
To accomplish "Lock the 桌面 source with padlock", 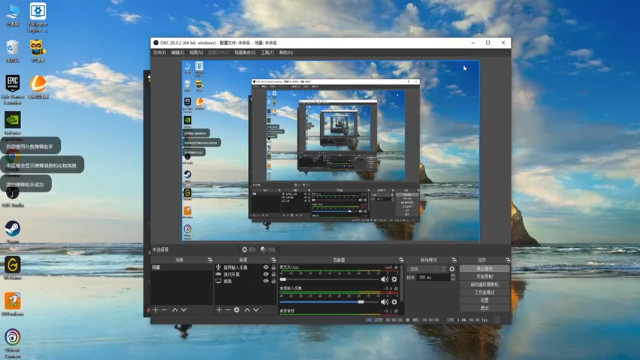I will click(273, 281).
